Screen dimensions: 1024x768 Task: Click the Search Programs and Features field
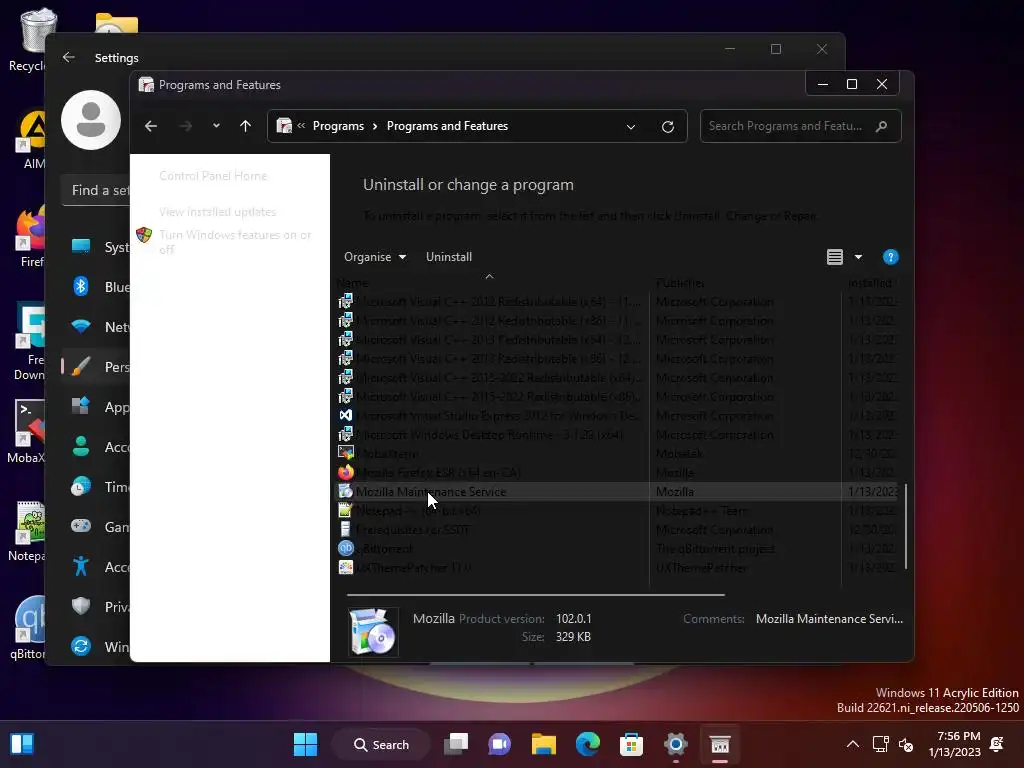click(x=801, y=126)
